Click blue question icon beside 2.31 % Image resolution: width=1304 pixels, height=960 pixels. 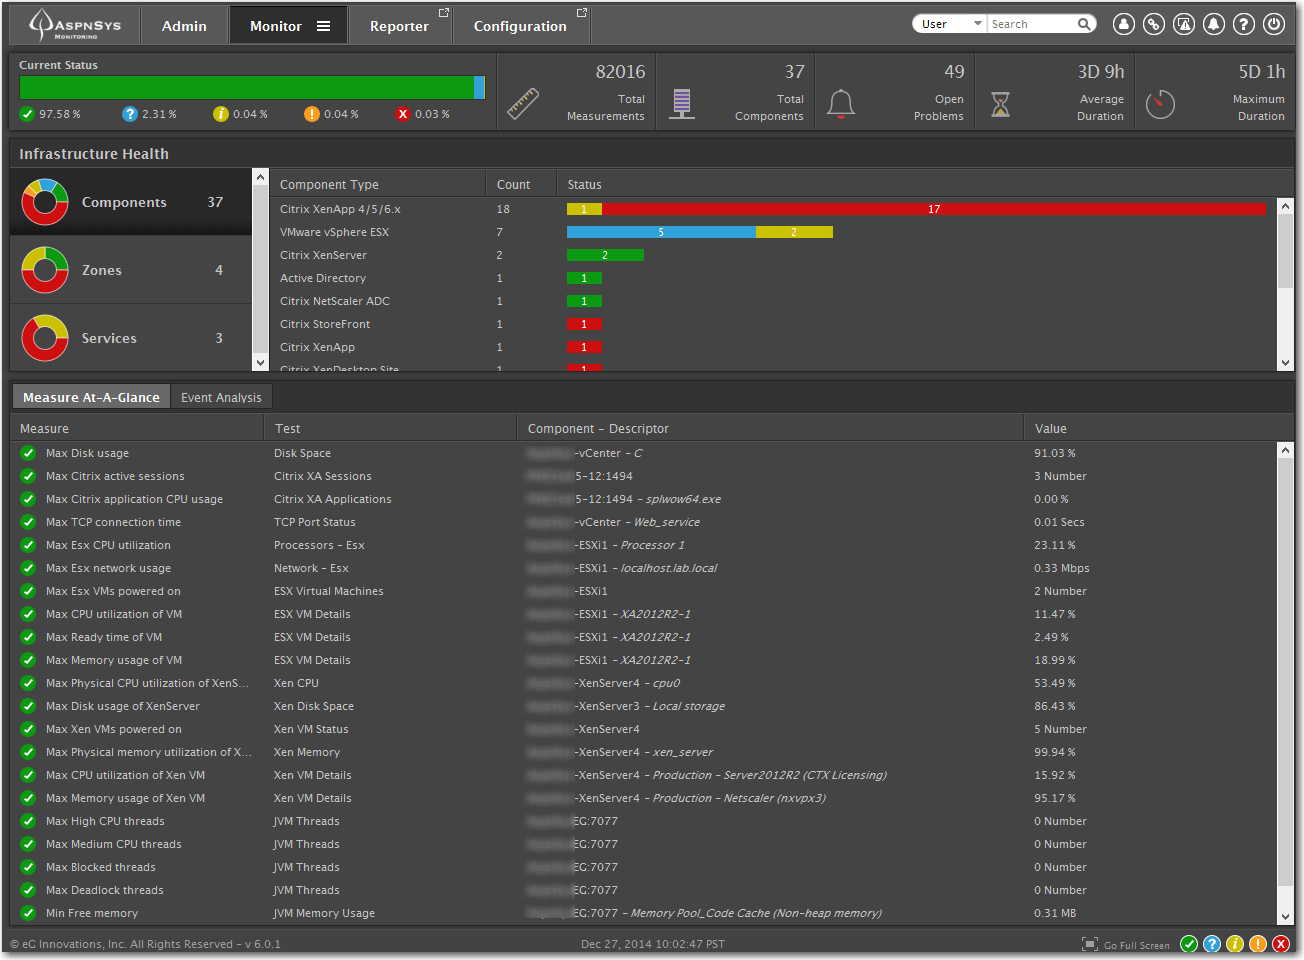pos(129,114)
